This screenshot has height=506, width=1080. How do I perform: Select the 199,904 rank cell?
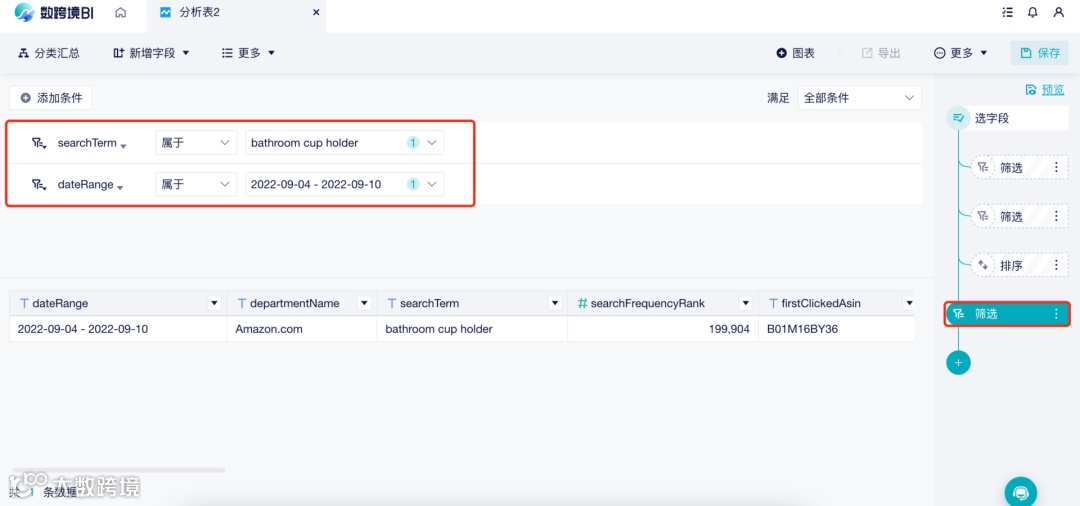click(x=663, y=329)
